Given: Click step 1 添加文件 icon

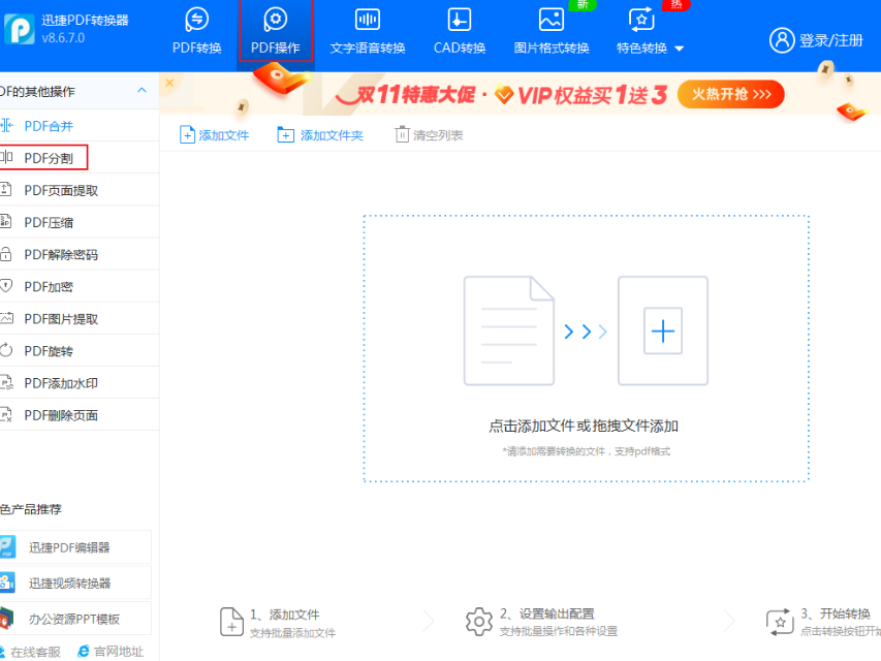Looking at the screenshot, I should 231,622.
